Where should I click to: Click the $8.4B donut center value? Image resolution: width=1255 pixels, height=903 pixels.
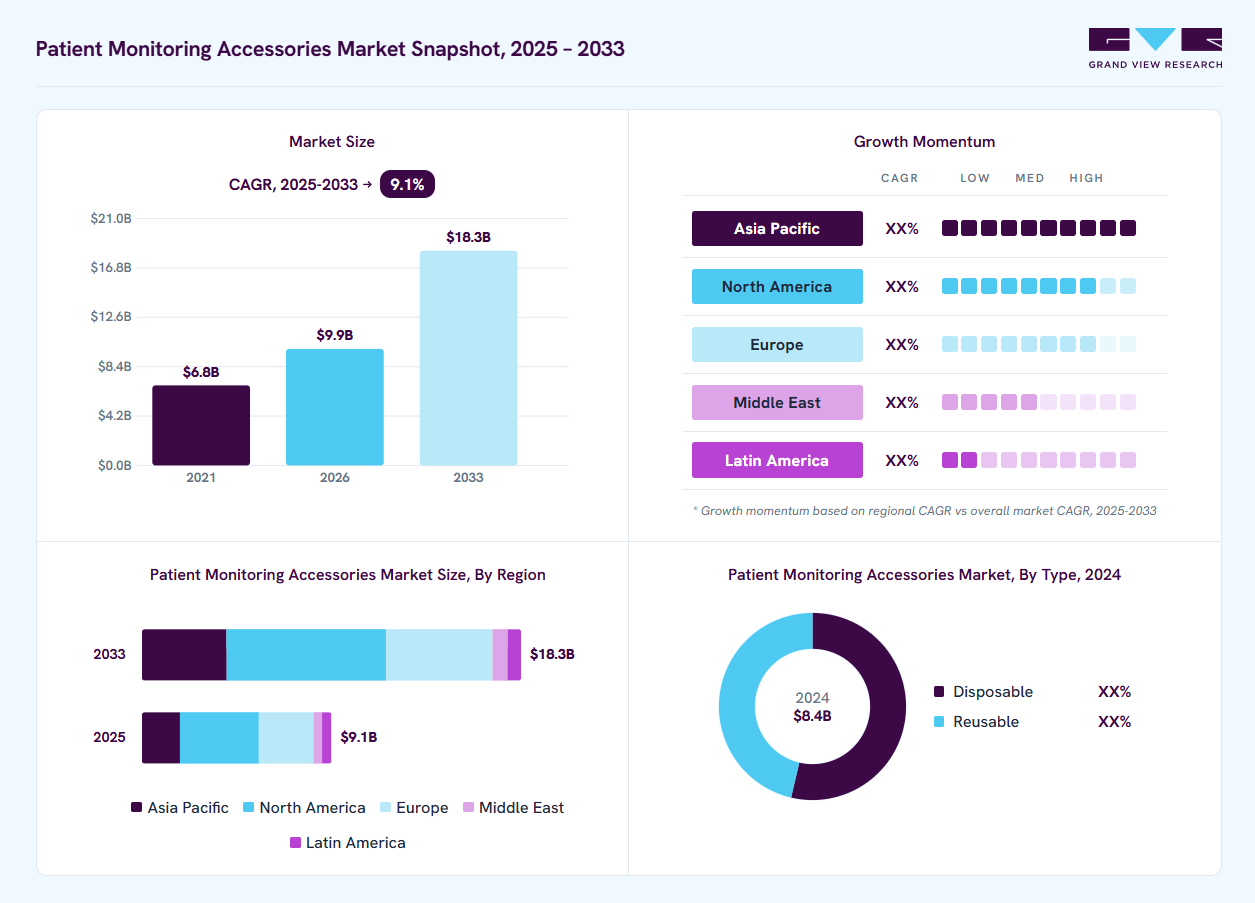(x=812, y=716)
